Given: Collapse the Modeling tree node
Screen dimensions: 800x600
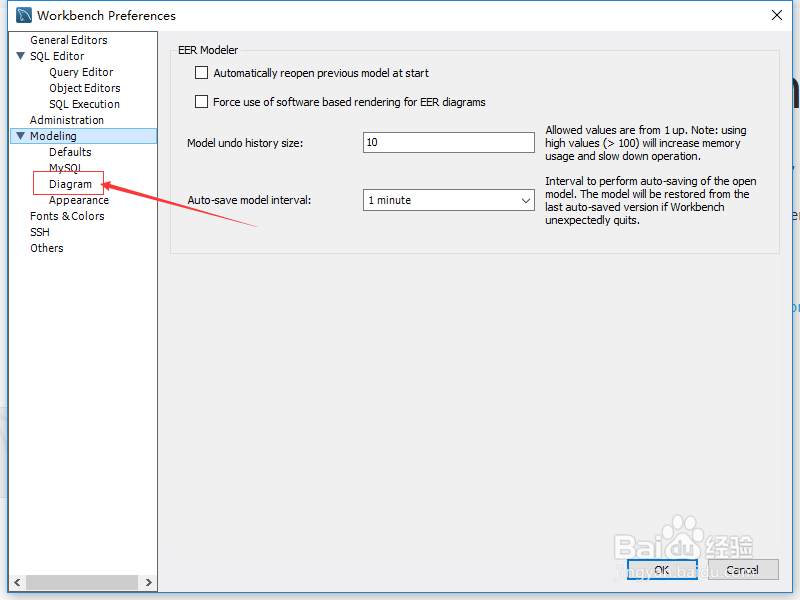Looking at the screenshot, I should tap(20, 136).
